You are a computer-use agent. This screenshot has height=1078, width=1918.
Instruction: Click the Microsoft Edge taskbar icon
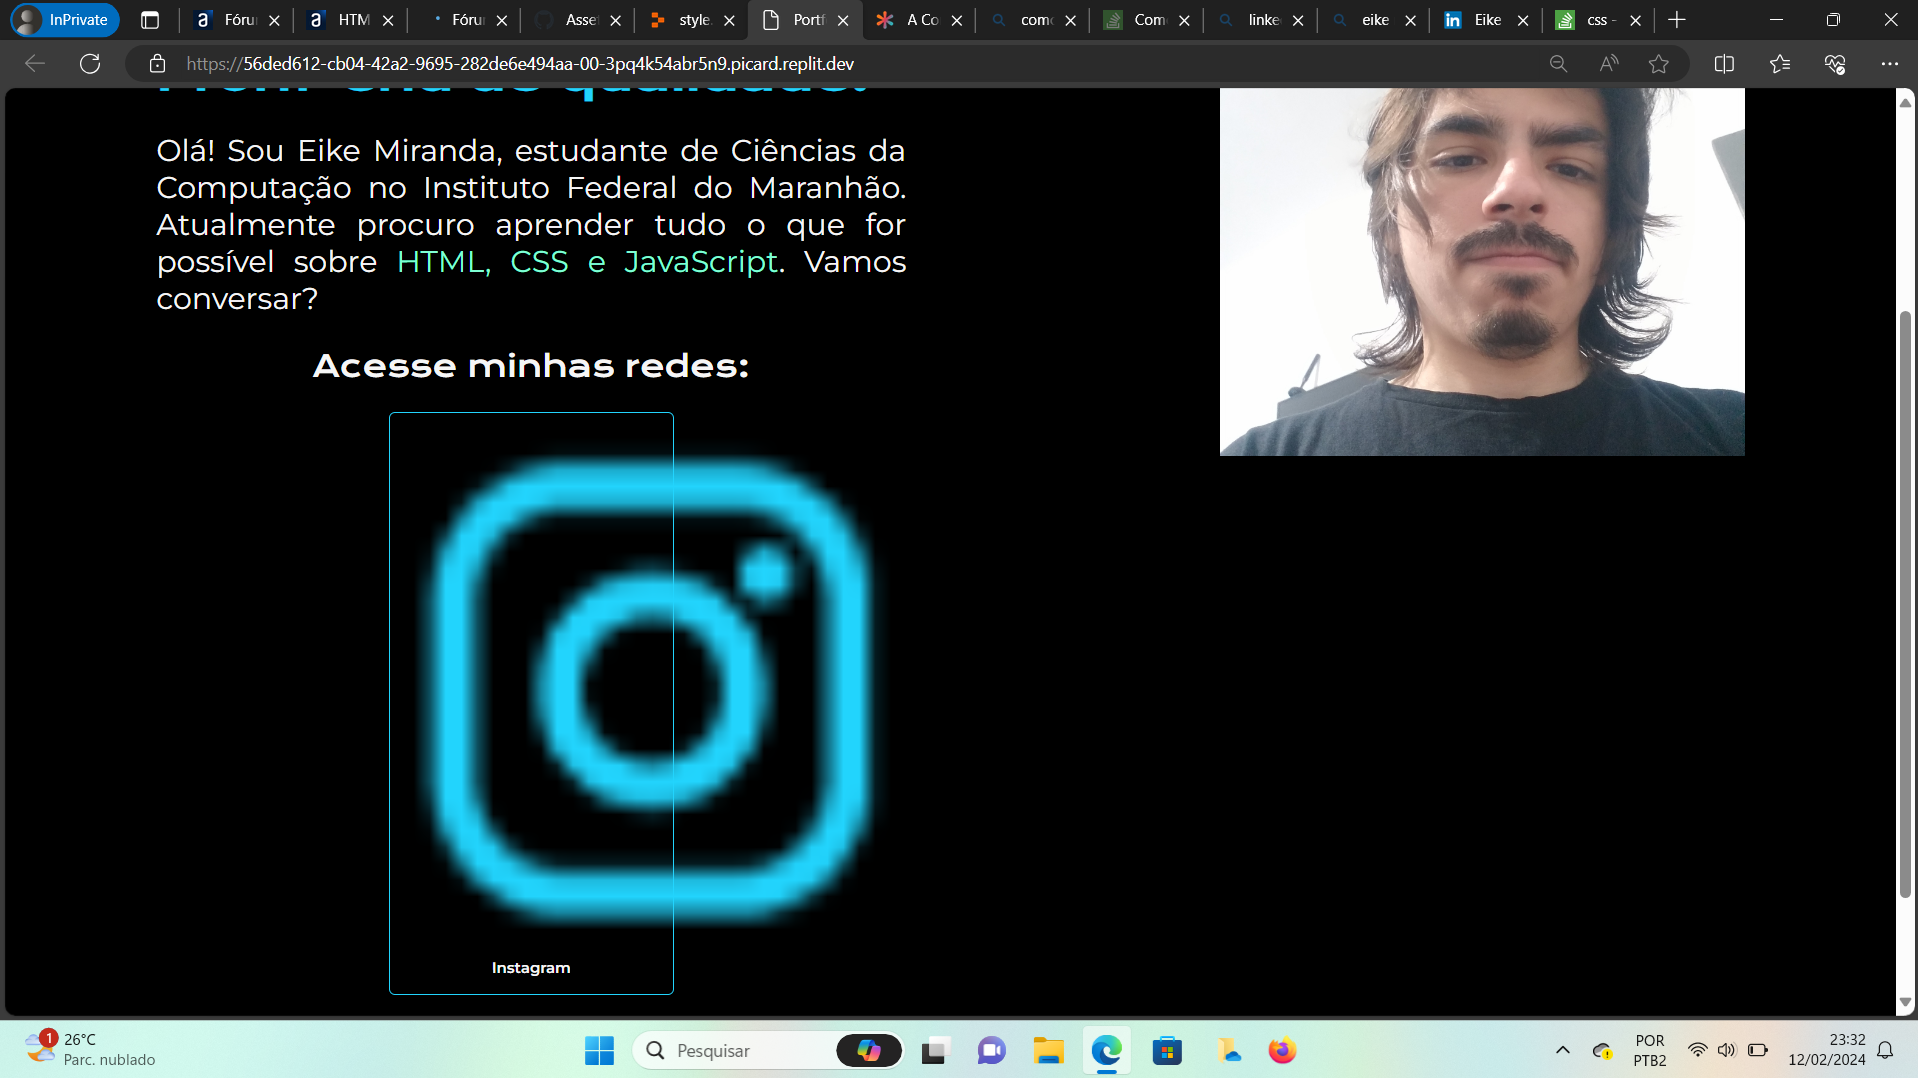coord(1106,1051)
